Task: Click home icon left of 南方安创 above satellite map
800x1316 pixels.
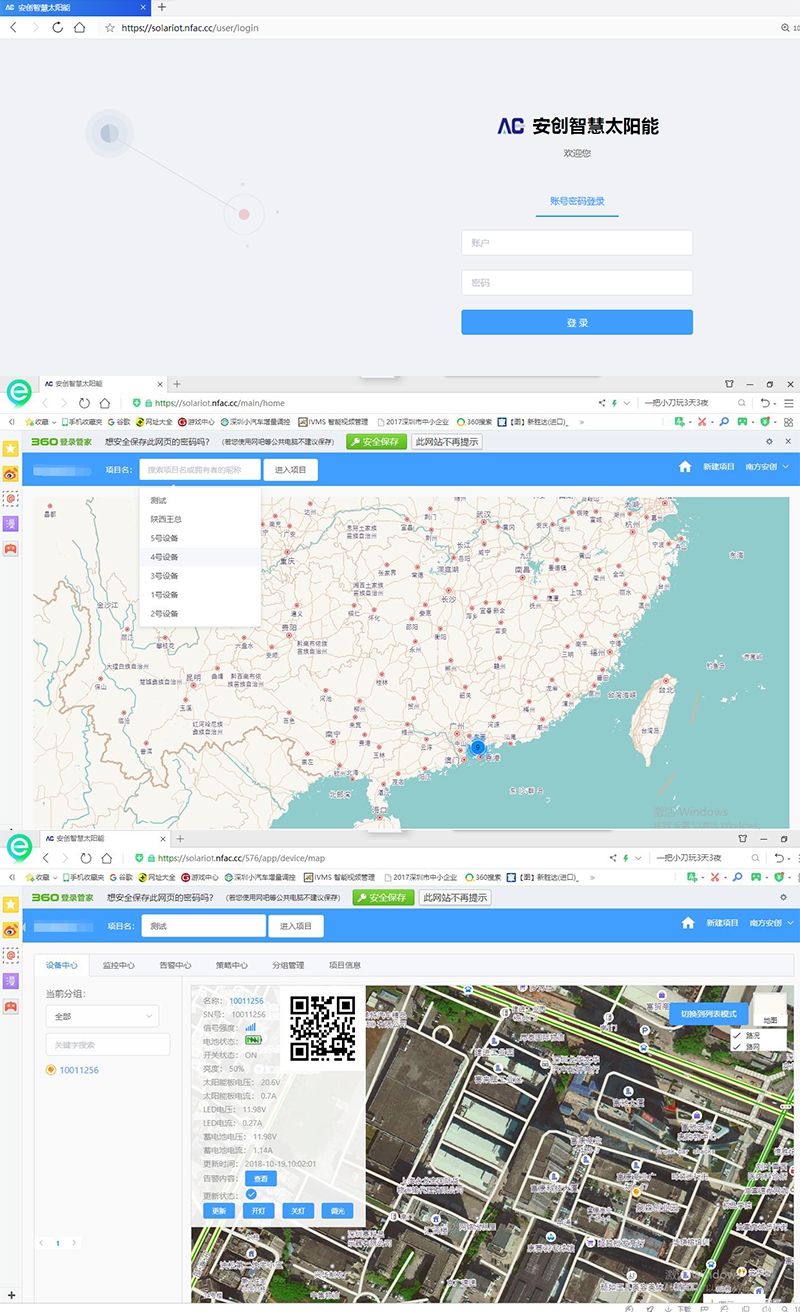Action: tap(687, 923)
